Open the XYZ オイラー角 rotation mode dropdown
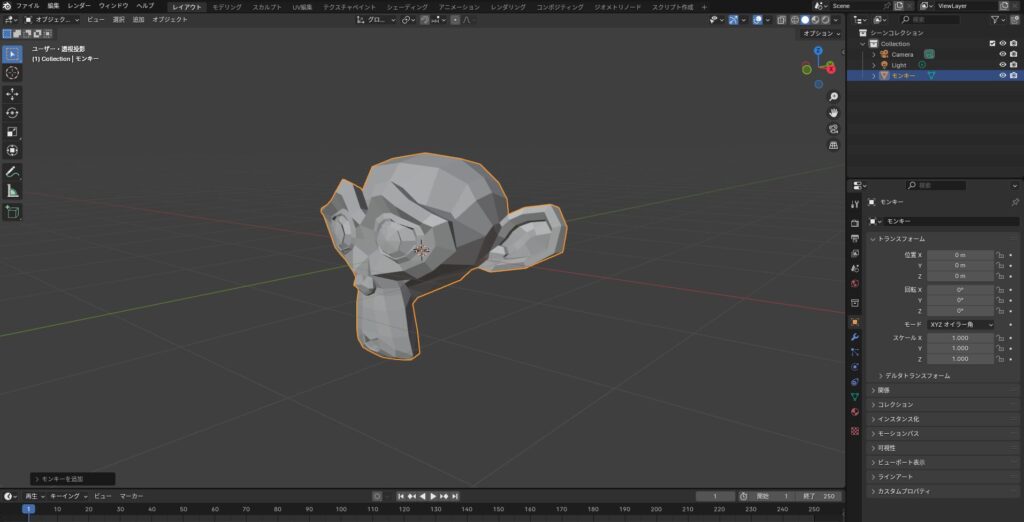1024x522 pixels. (960, 325)
